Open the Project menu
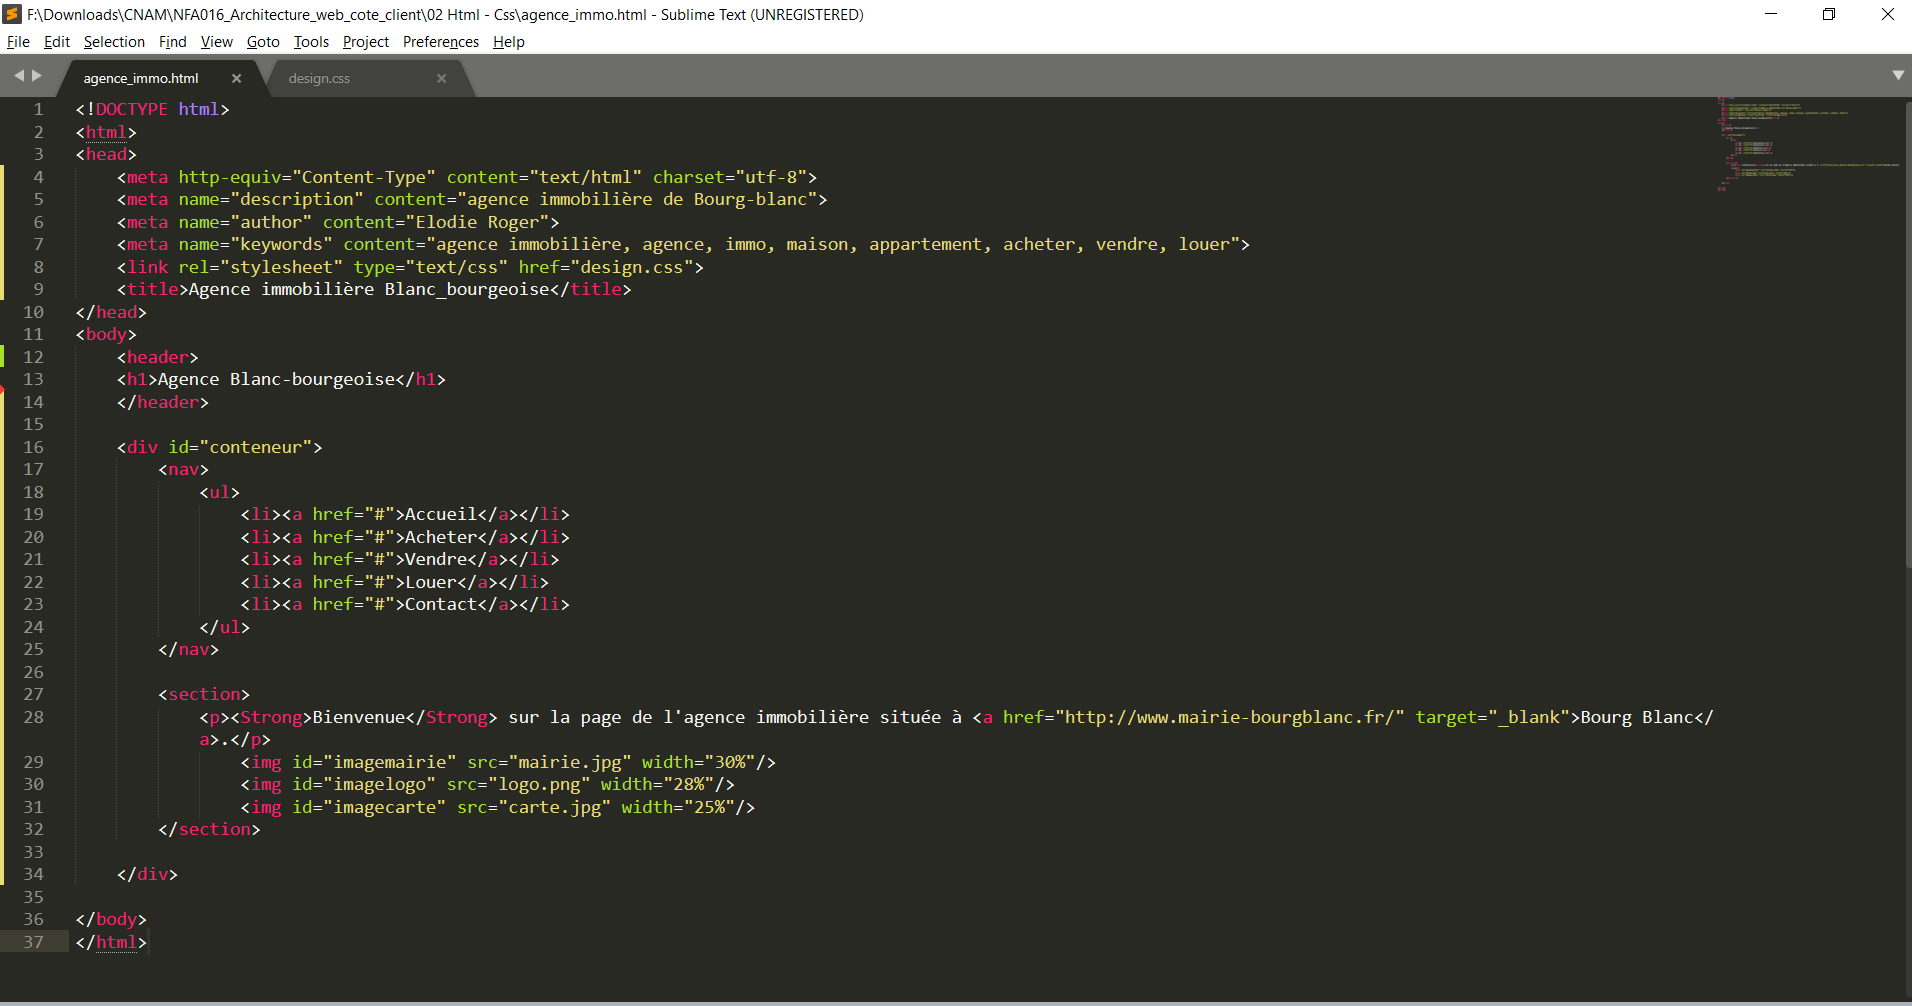 365,42
